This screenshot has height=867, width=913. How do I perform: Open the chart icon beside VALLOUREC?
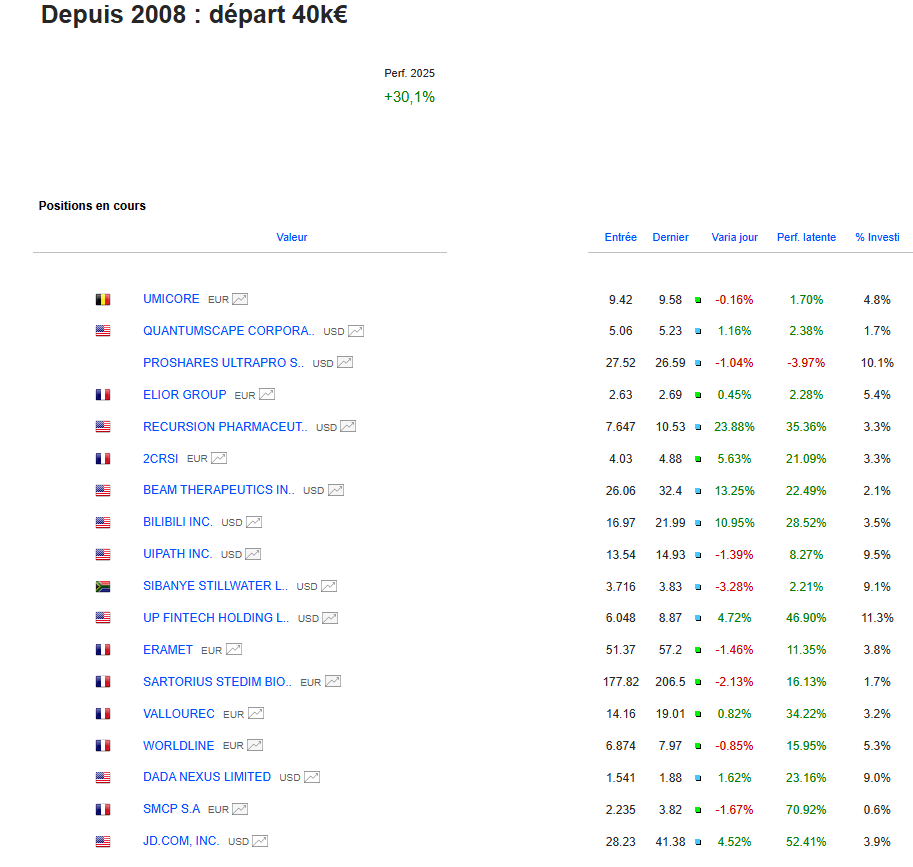(256, 714)
